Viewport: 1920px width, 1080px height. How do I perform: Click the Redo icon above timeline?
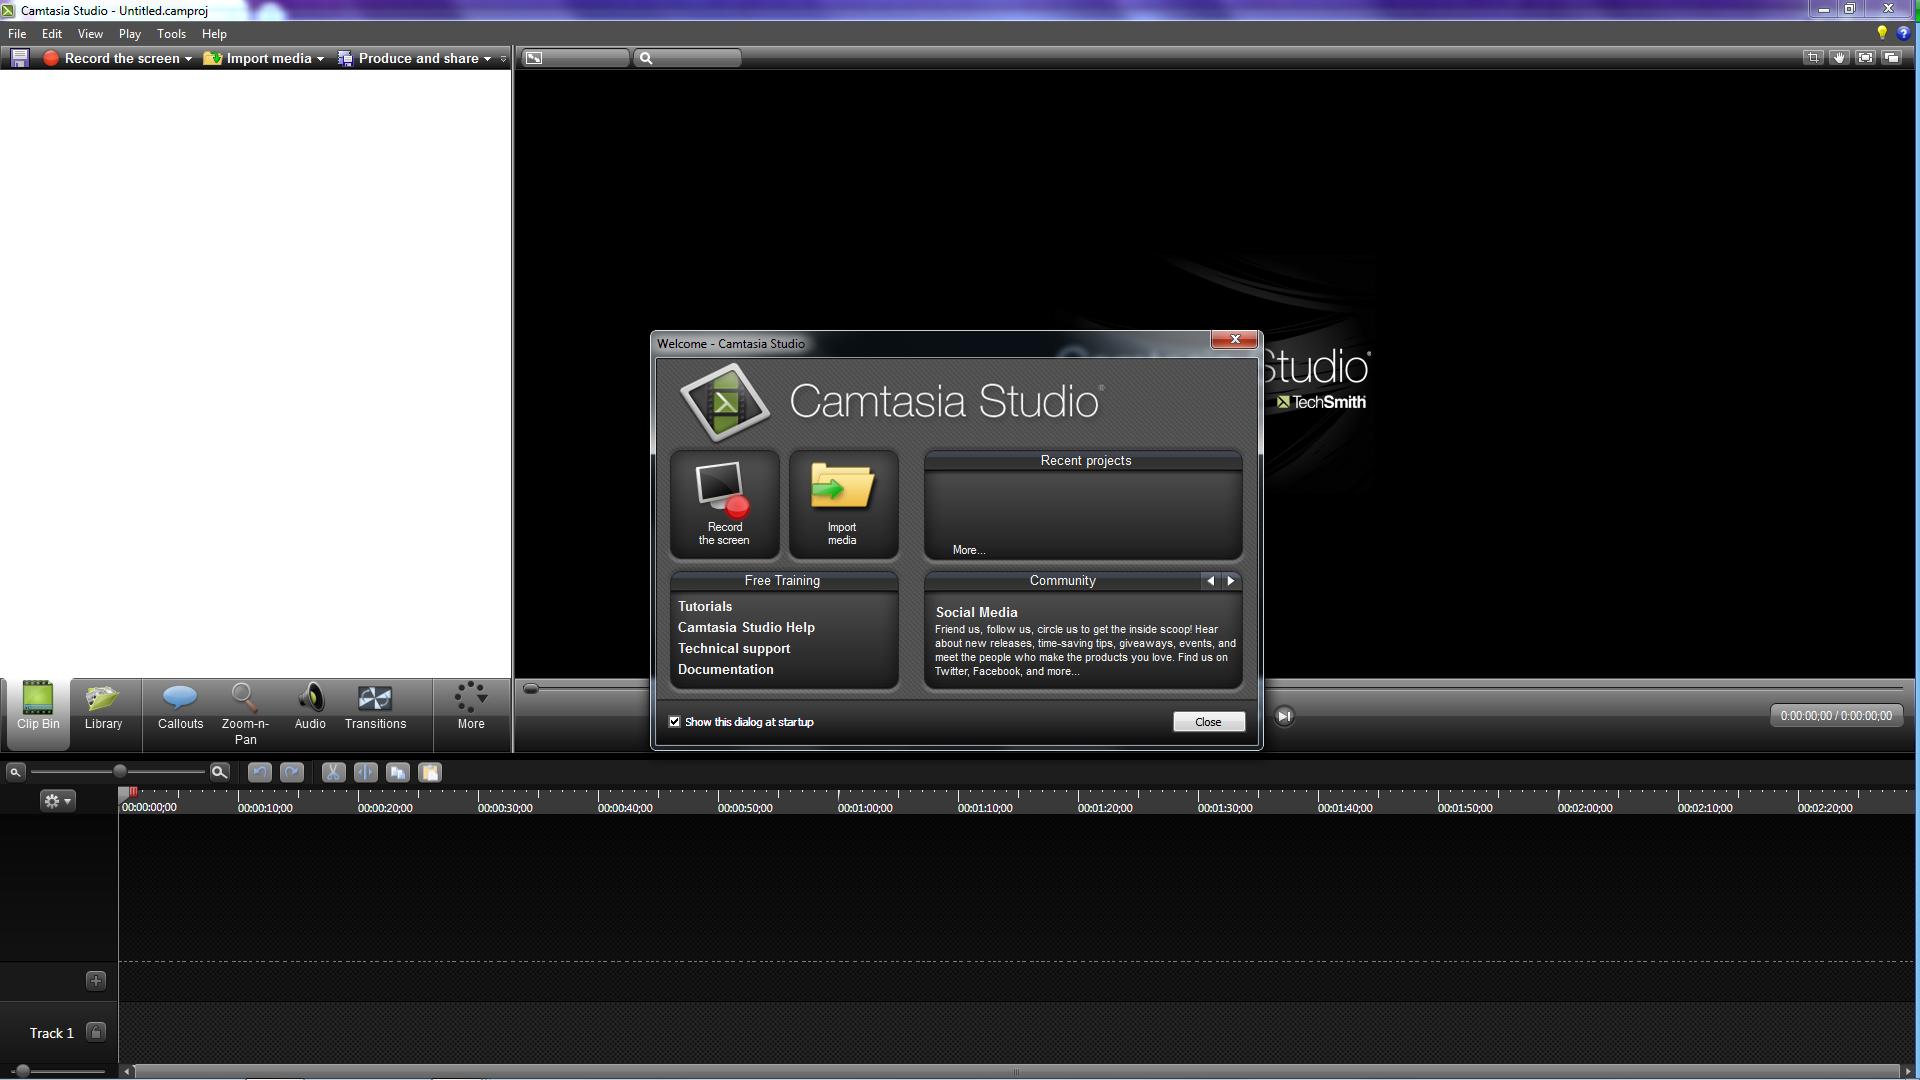pyautogui.click(x=292, y=772)
